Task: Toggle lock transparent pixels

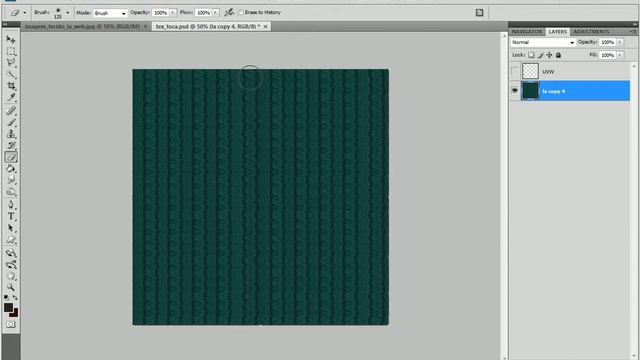Action: point(531,55)
